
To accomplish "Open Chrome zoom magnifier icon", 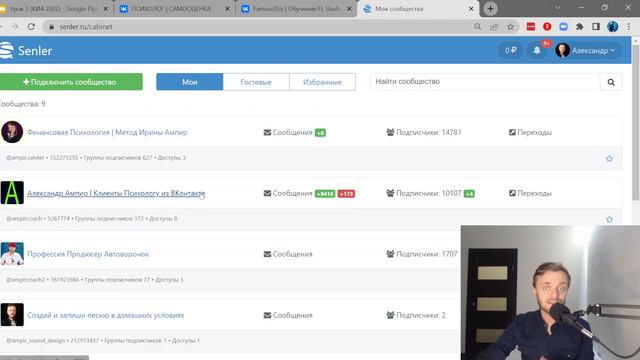I will tap(478, 27).
